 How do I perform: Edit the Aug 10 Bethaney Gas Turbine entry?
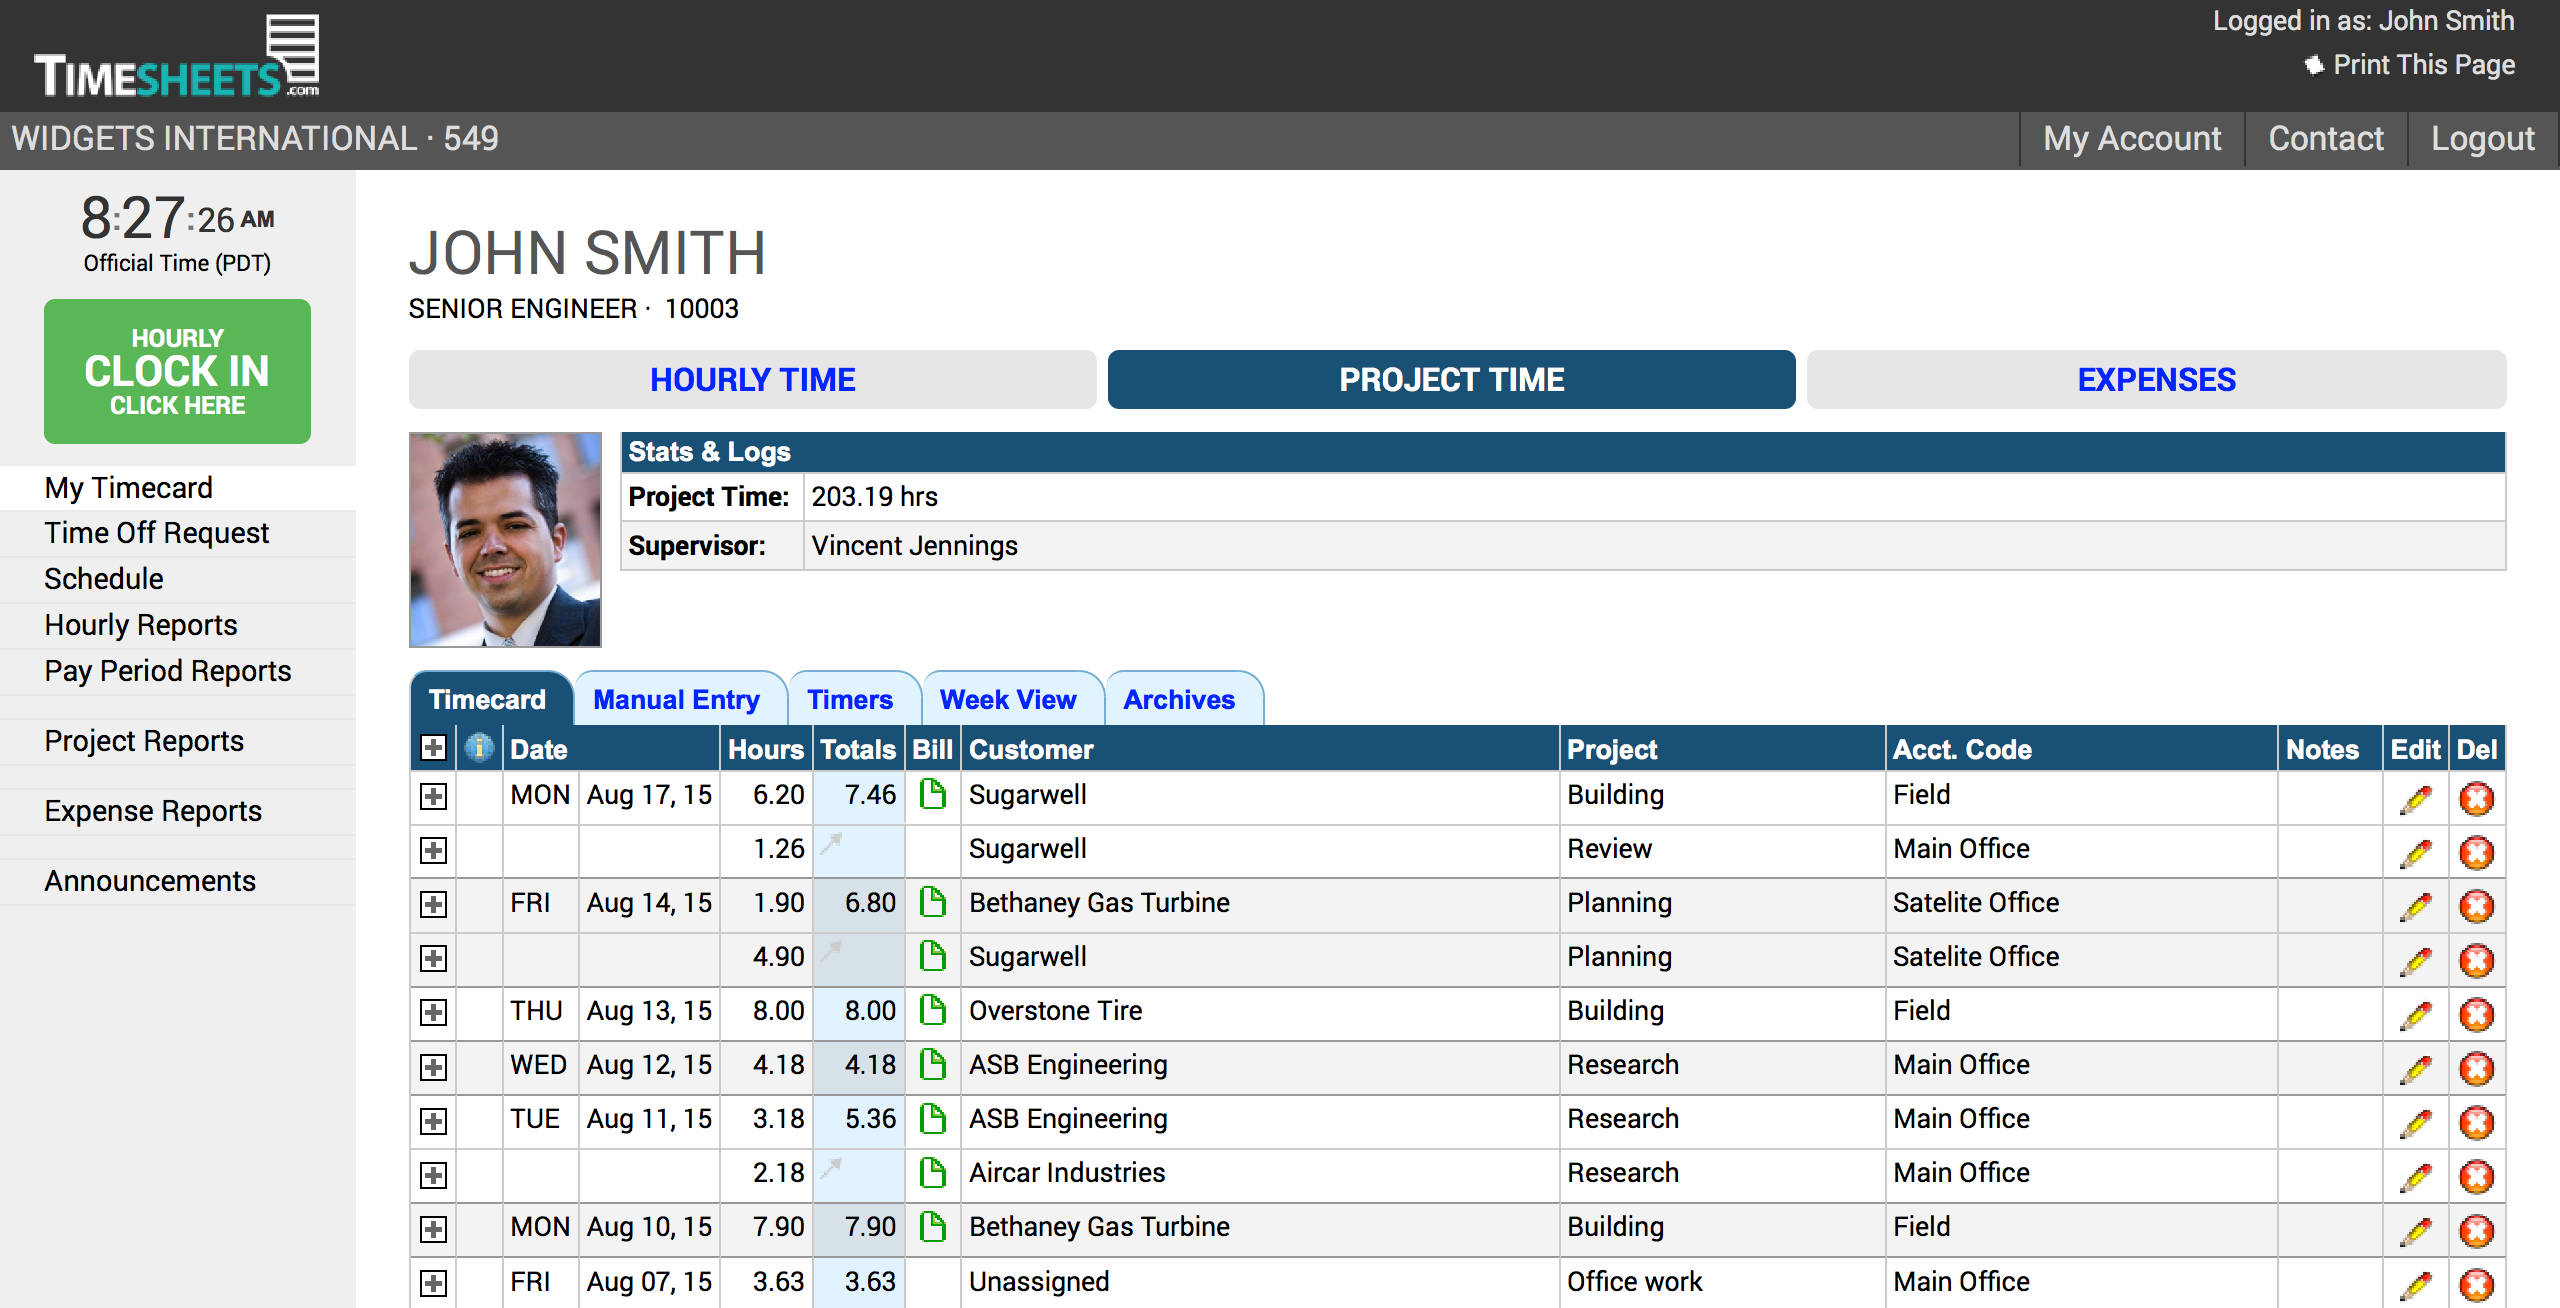pos(2415,1227)
